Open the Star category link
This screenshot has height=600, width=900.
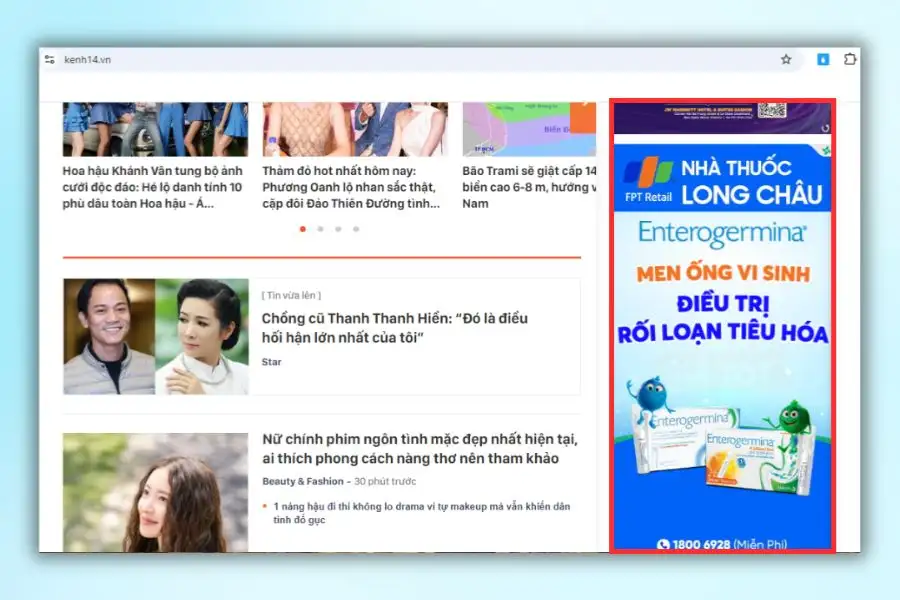click(271, 362)
